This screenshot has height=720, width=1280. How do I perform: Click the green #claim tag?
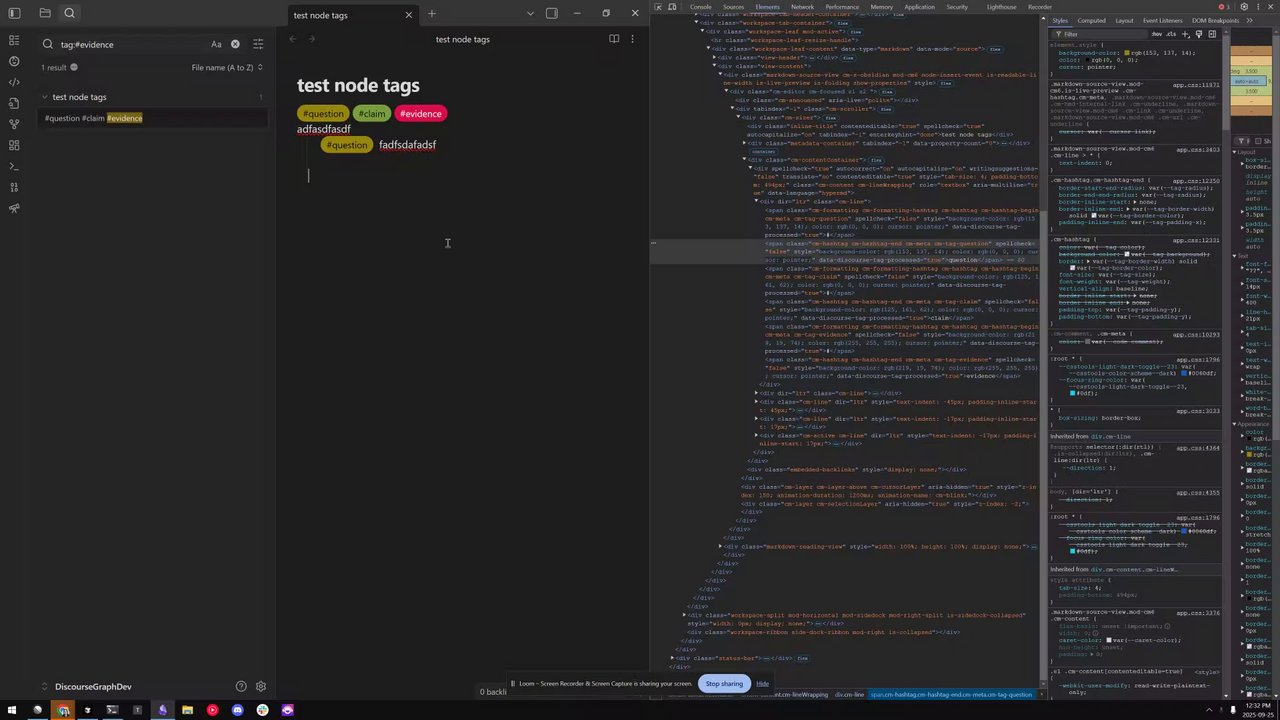coord(372,113)
